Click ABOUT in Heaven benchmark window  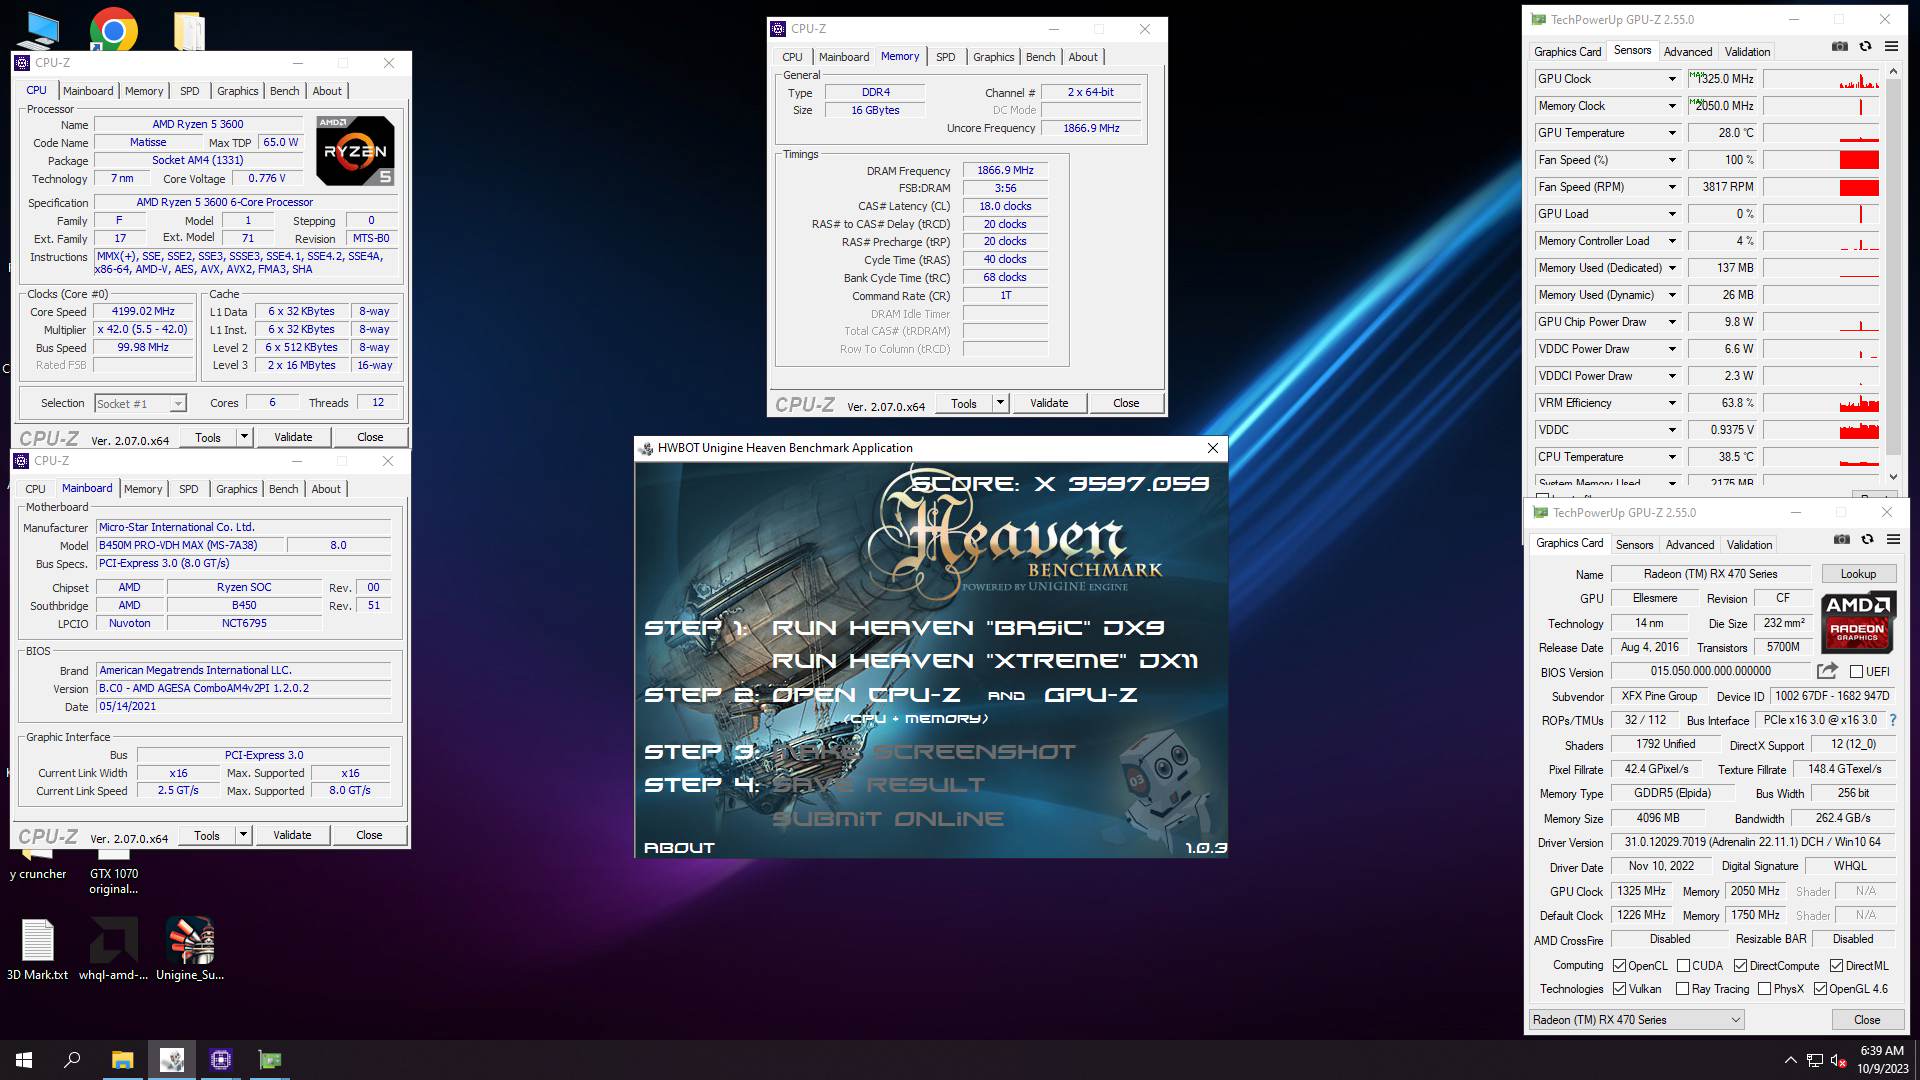coord(679,848)
